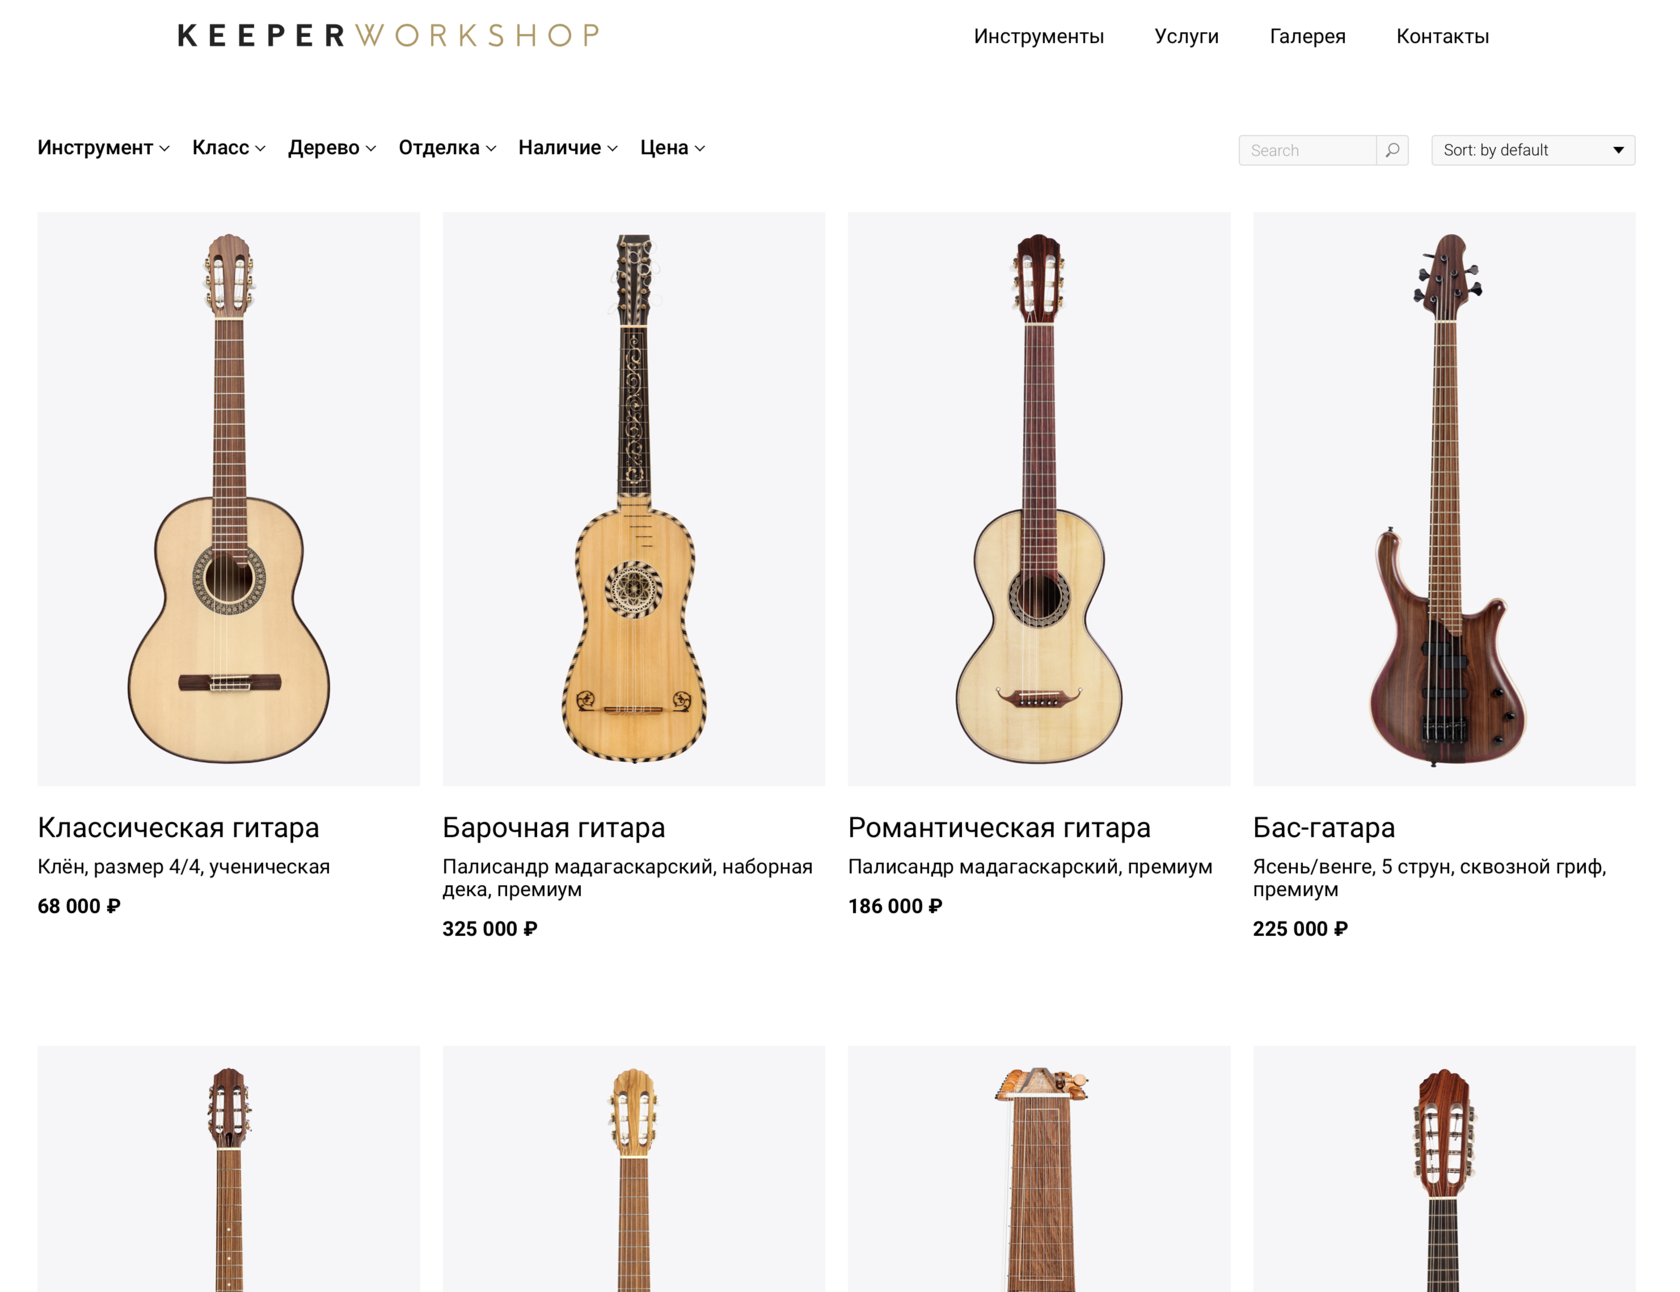This screenshot has height=1292, width=1680.
Task: View the Барочная гитара product thumbnail
Action: 634,498
